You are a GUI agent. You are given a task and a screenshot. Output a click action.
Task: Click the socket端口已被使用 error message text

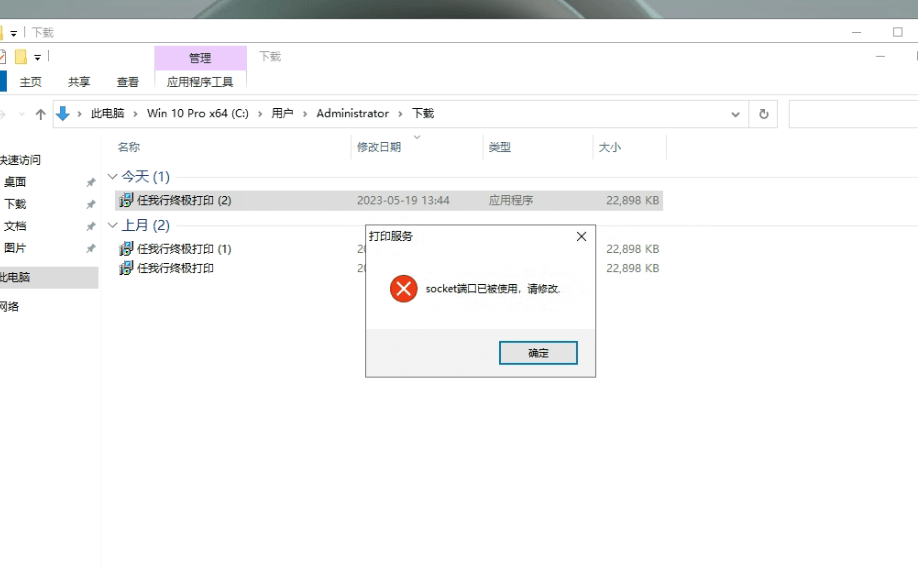[x=493, y=289]
